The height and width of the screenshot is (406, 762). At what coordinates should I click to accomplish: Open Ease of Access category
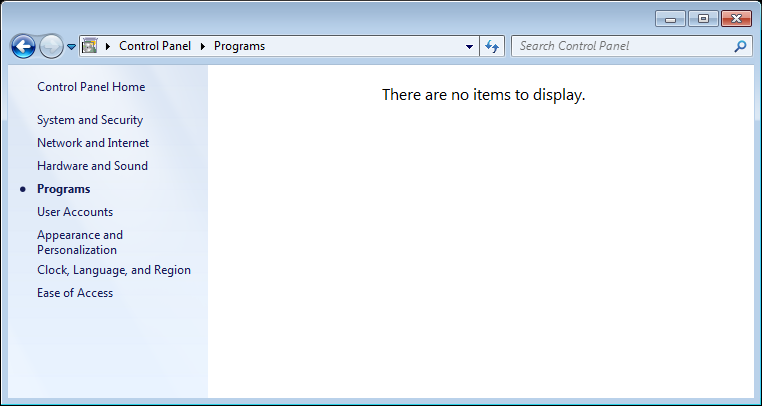pyautogui.click(x=75, y=293)
